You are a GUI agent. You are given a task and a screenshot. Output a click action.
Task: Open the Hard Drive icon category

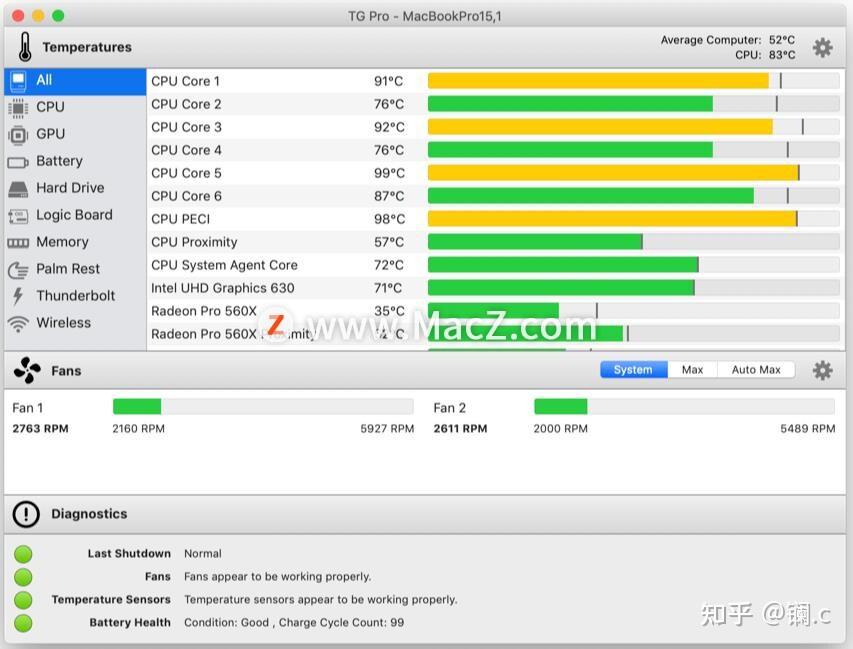coord(18,189)
